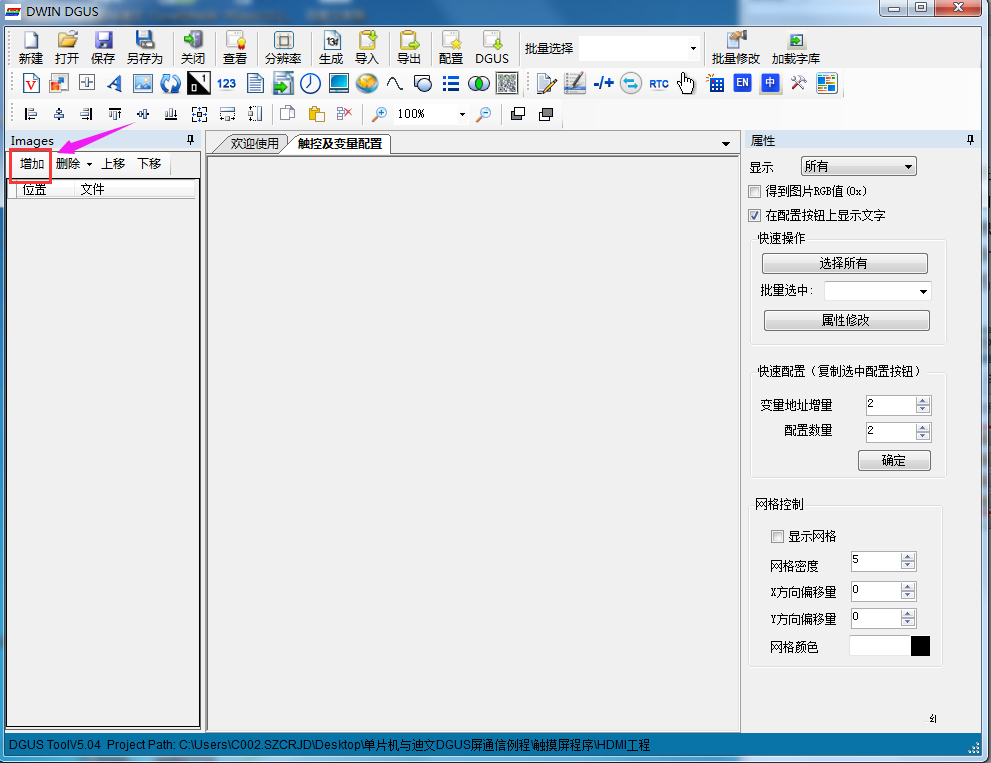Click the 生成 (Generate) icon
This screenshot has height=763, width=991.
pos(331,48)
